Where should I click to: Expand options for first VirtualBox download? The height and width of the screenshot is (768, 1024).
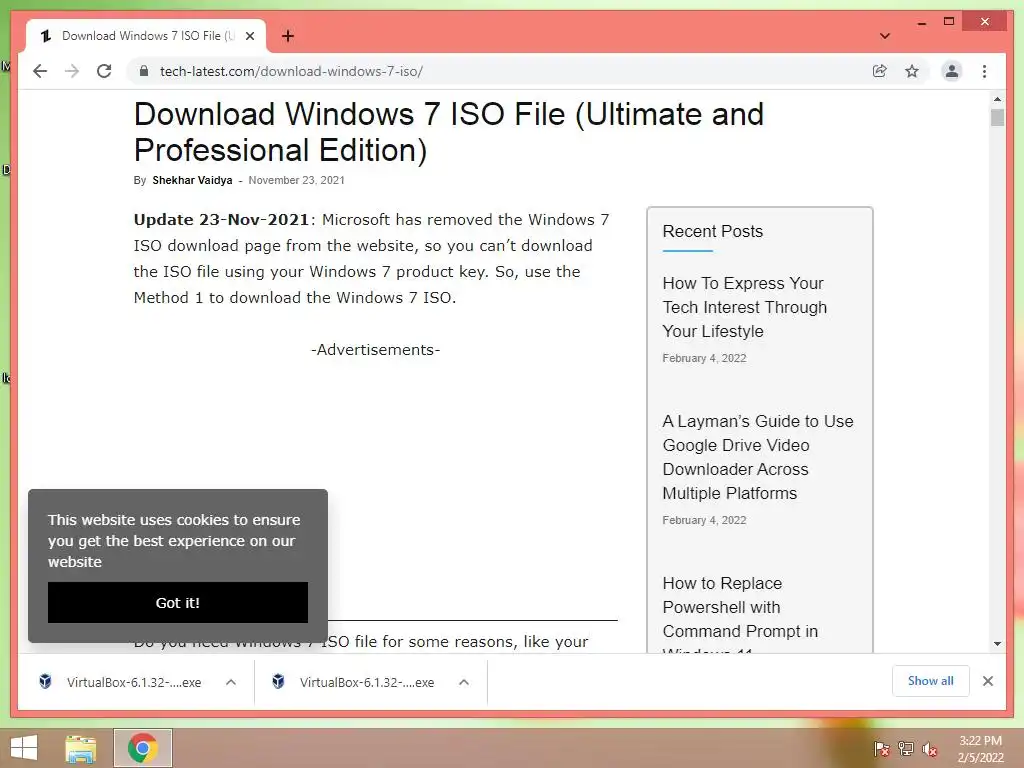click(x=231, y=682)
